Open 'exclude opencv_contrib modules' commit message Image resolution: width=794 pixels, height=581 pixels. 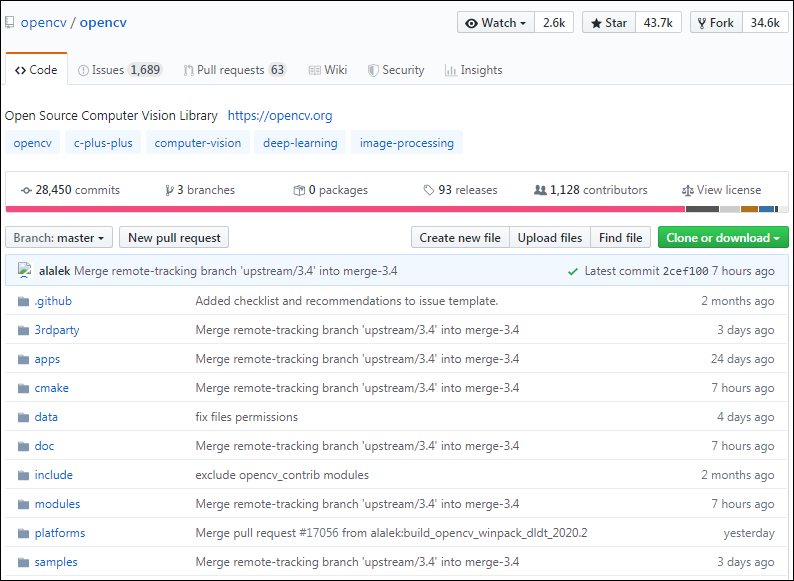click(282, 475)
